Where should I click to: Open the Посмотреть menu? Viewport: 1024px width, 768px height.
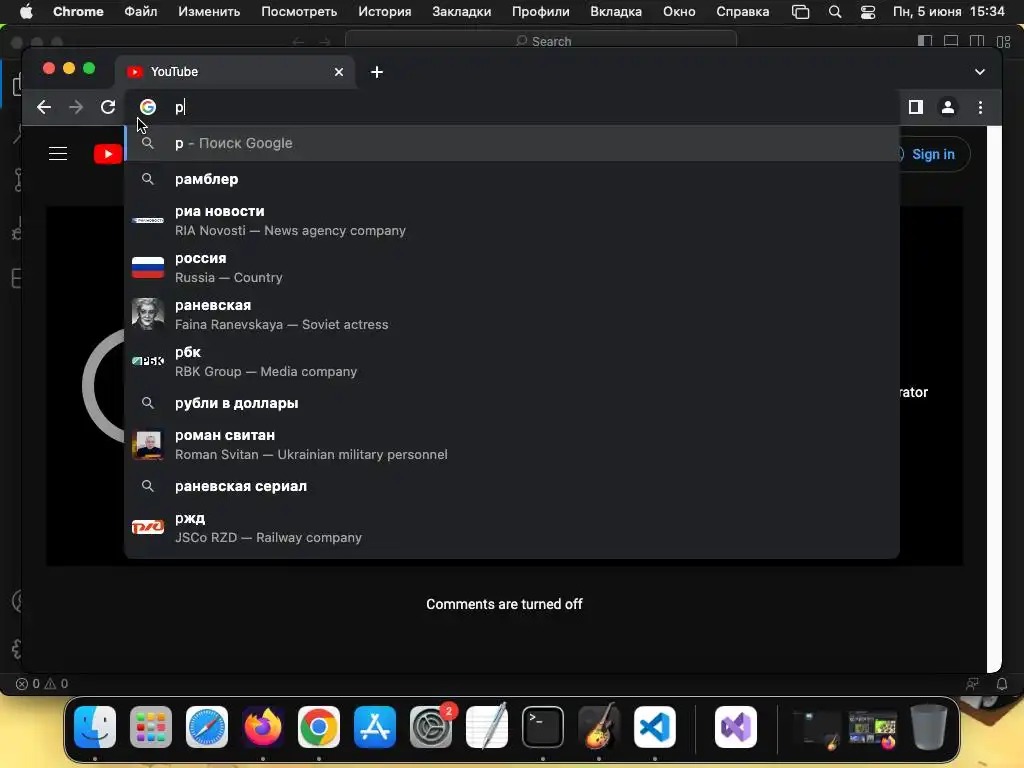point(299,12)
